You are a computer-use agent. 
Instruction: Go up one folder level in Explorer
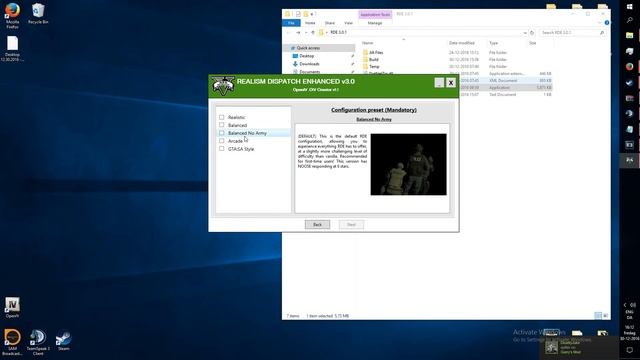(x=313, y=32)
